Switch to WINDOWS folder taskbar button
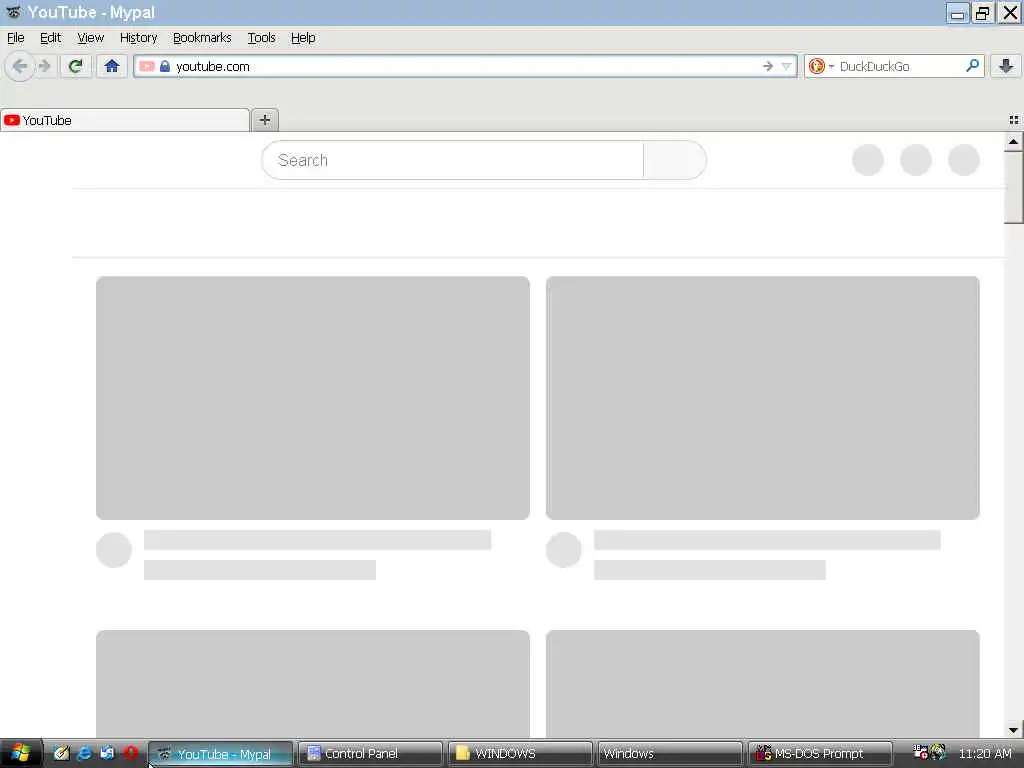Image resolution: width=1024 pixels, height=768 pixels. click(520, 754)
